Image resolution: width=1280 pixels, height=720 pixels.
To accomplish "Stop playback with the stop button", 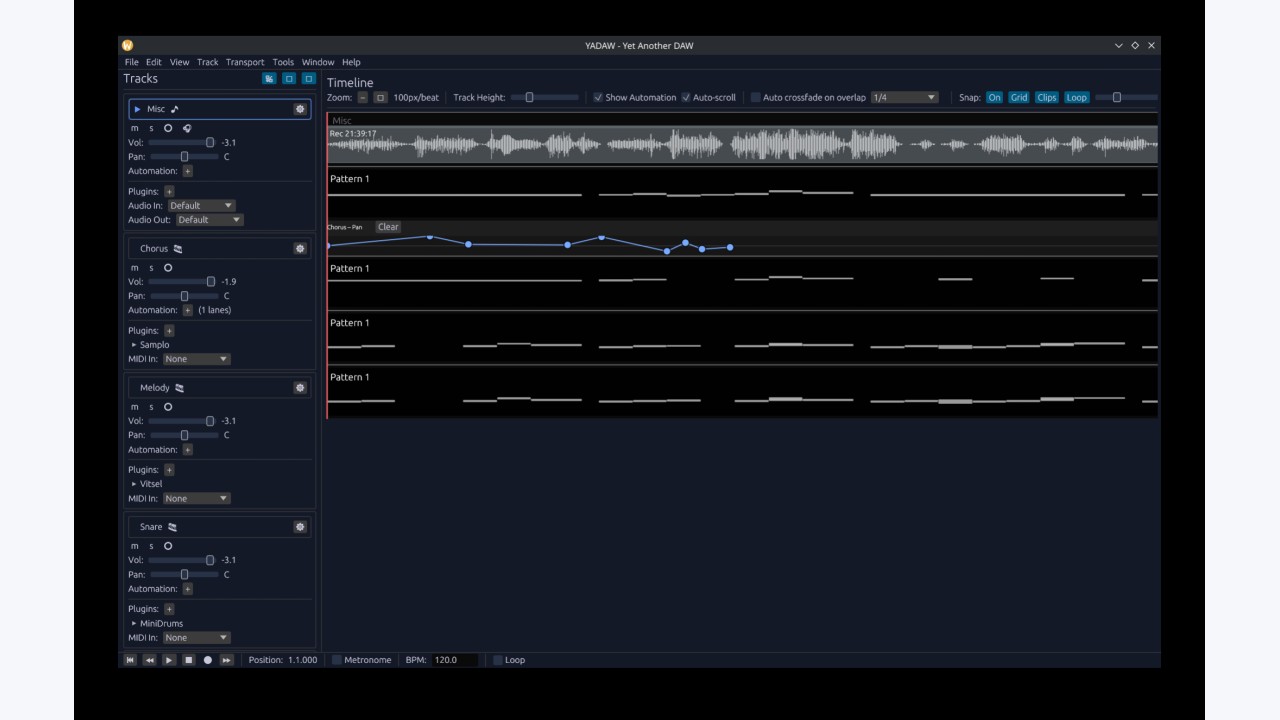I will coord(188,660).
